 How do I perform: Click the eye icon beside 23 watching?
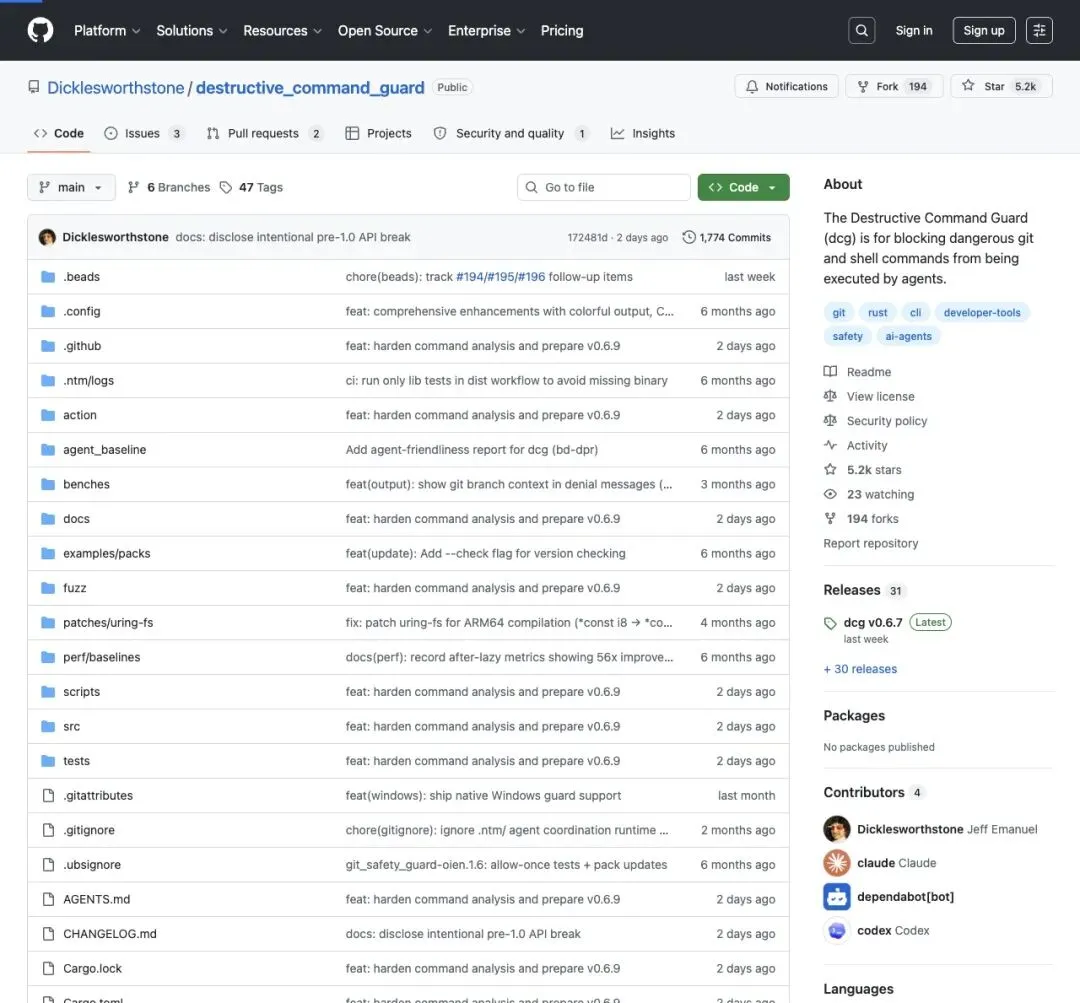click(830, 494)
